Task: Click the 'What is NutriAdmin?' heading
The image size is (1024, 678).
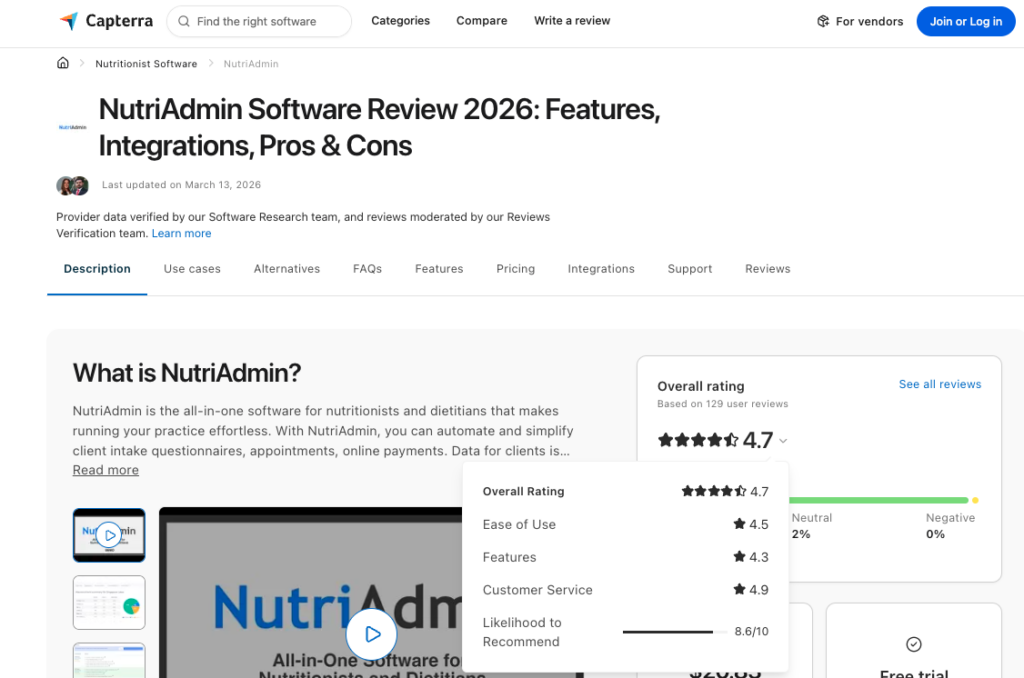Action: click(x=187, y=373)
